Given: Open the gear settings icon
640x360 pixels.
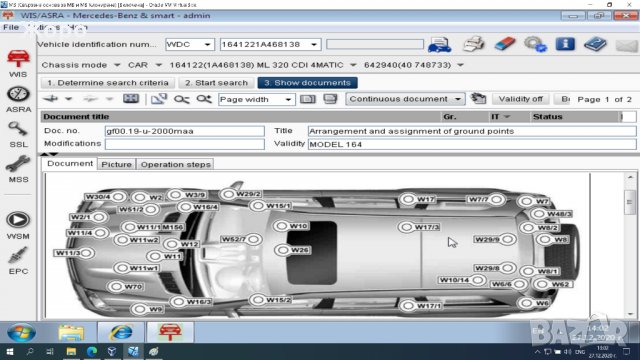Looking at the screenshot, I should (x=535, y=44).
